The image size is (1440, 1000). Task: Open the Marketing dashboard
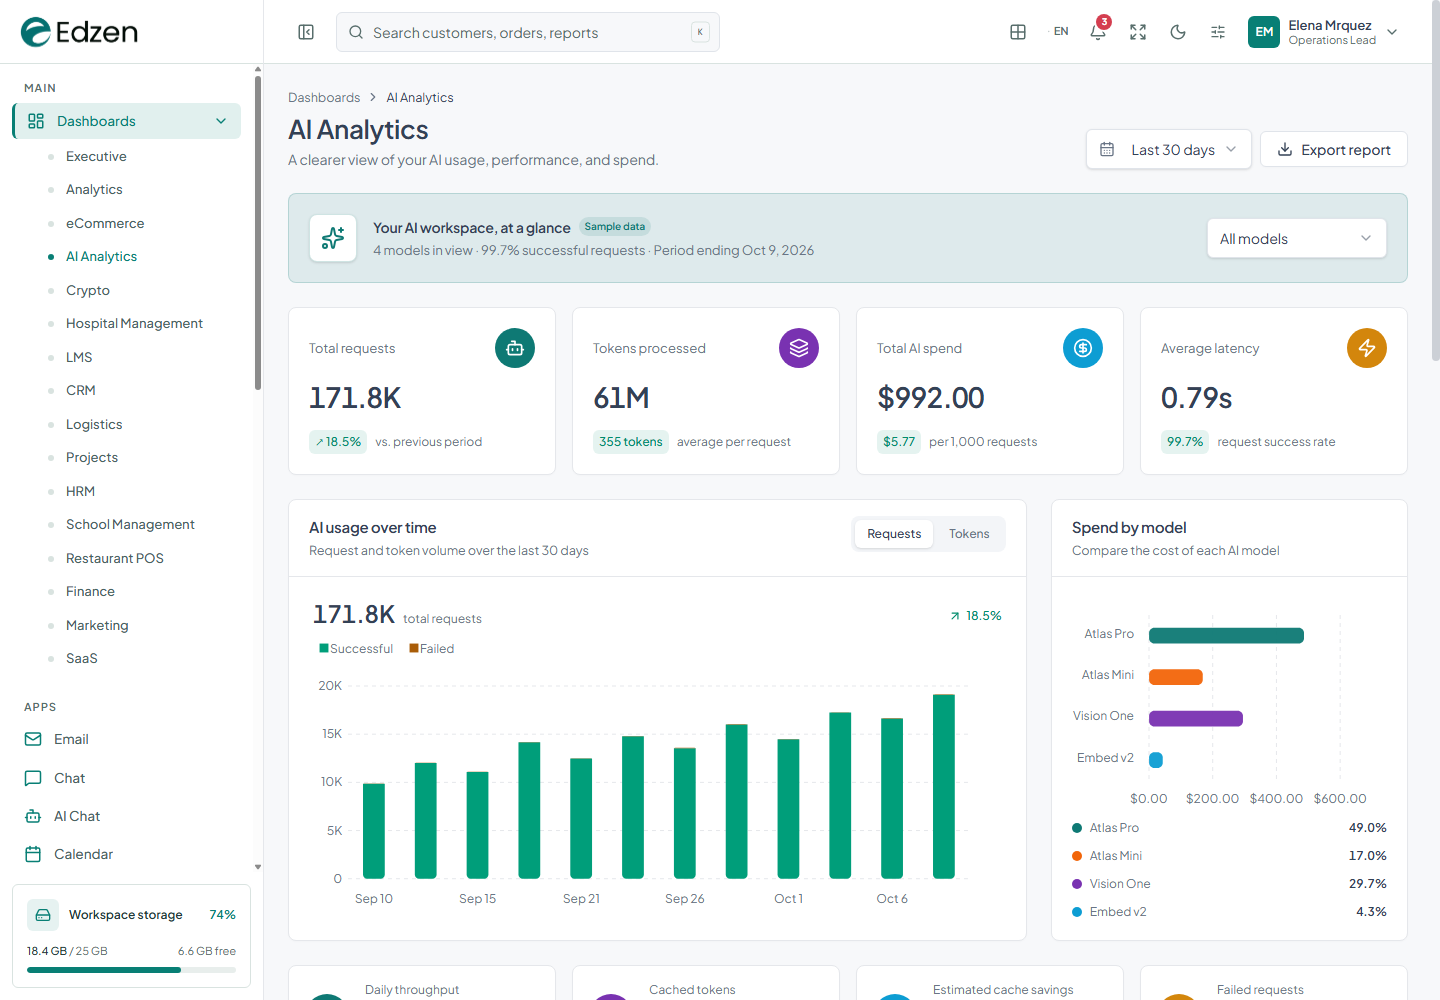click(x=97, y=625)
